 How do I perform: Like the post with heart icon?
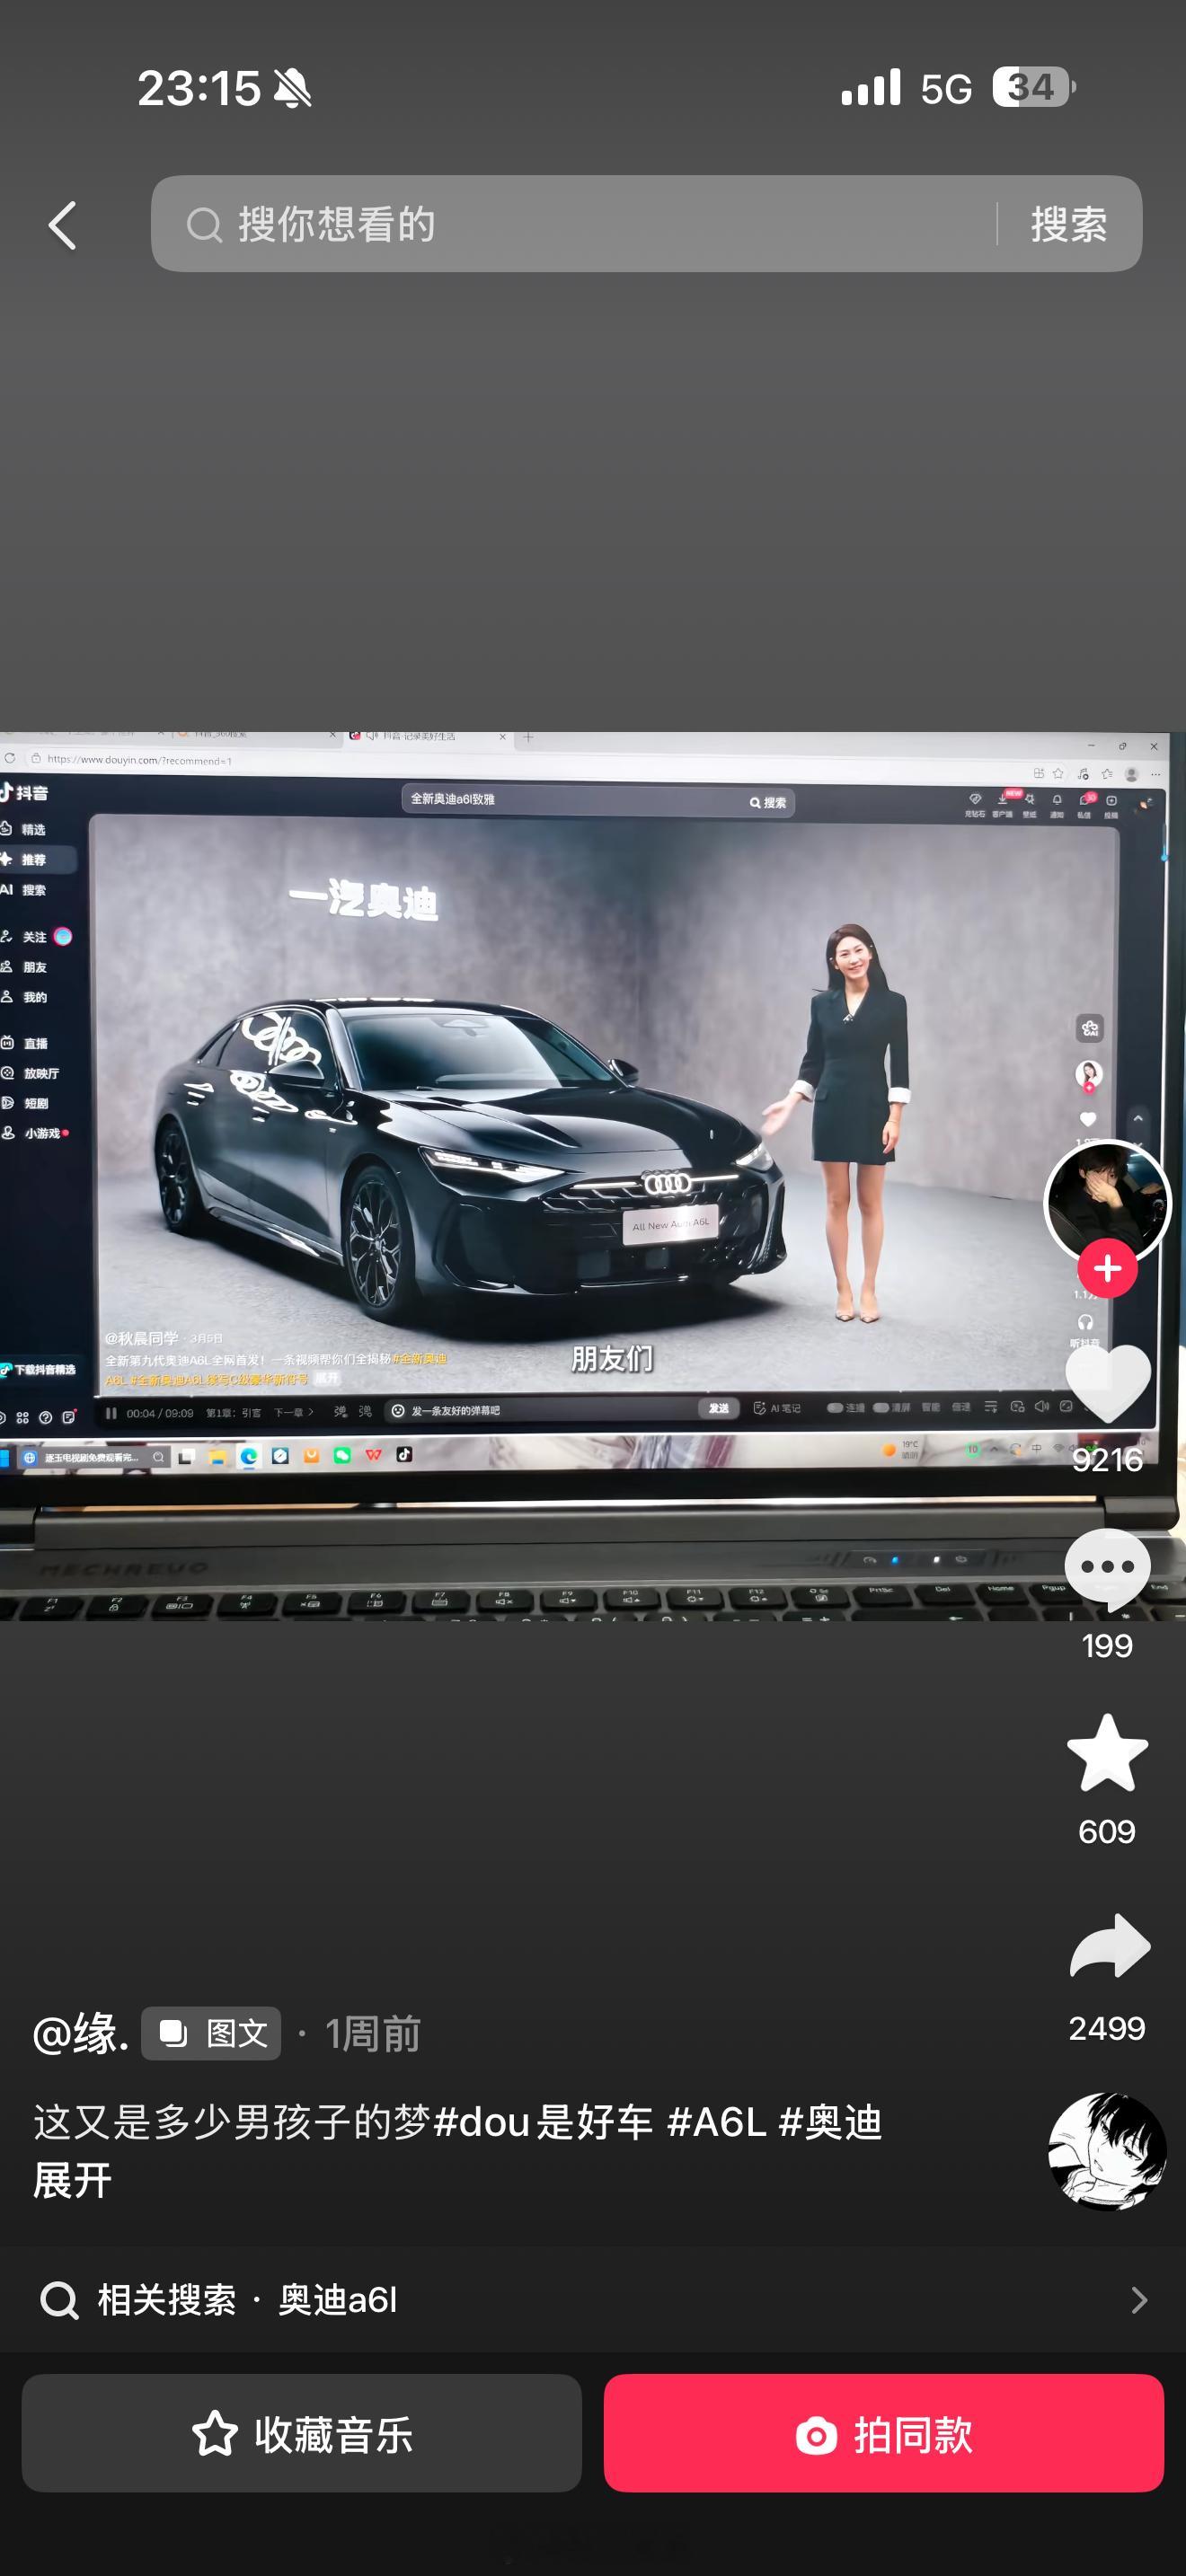(x=1107, y=1383)
